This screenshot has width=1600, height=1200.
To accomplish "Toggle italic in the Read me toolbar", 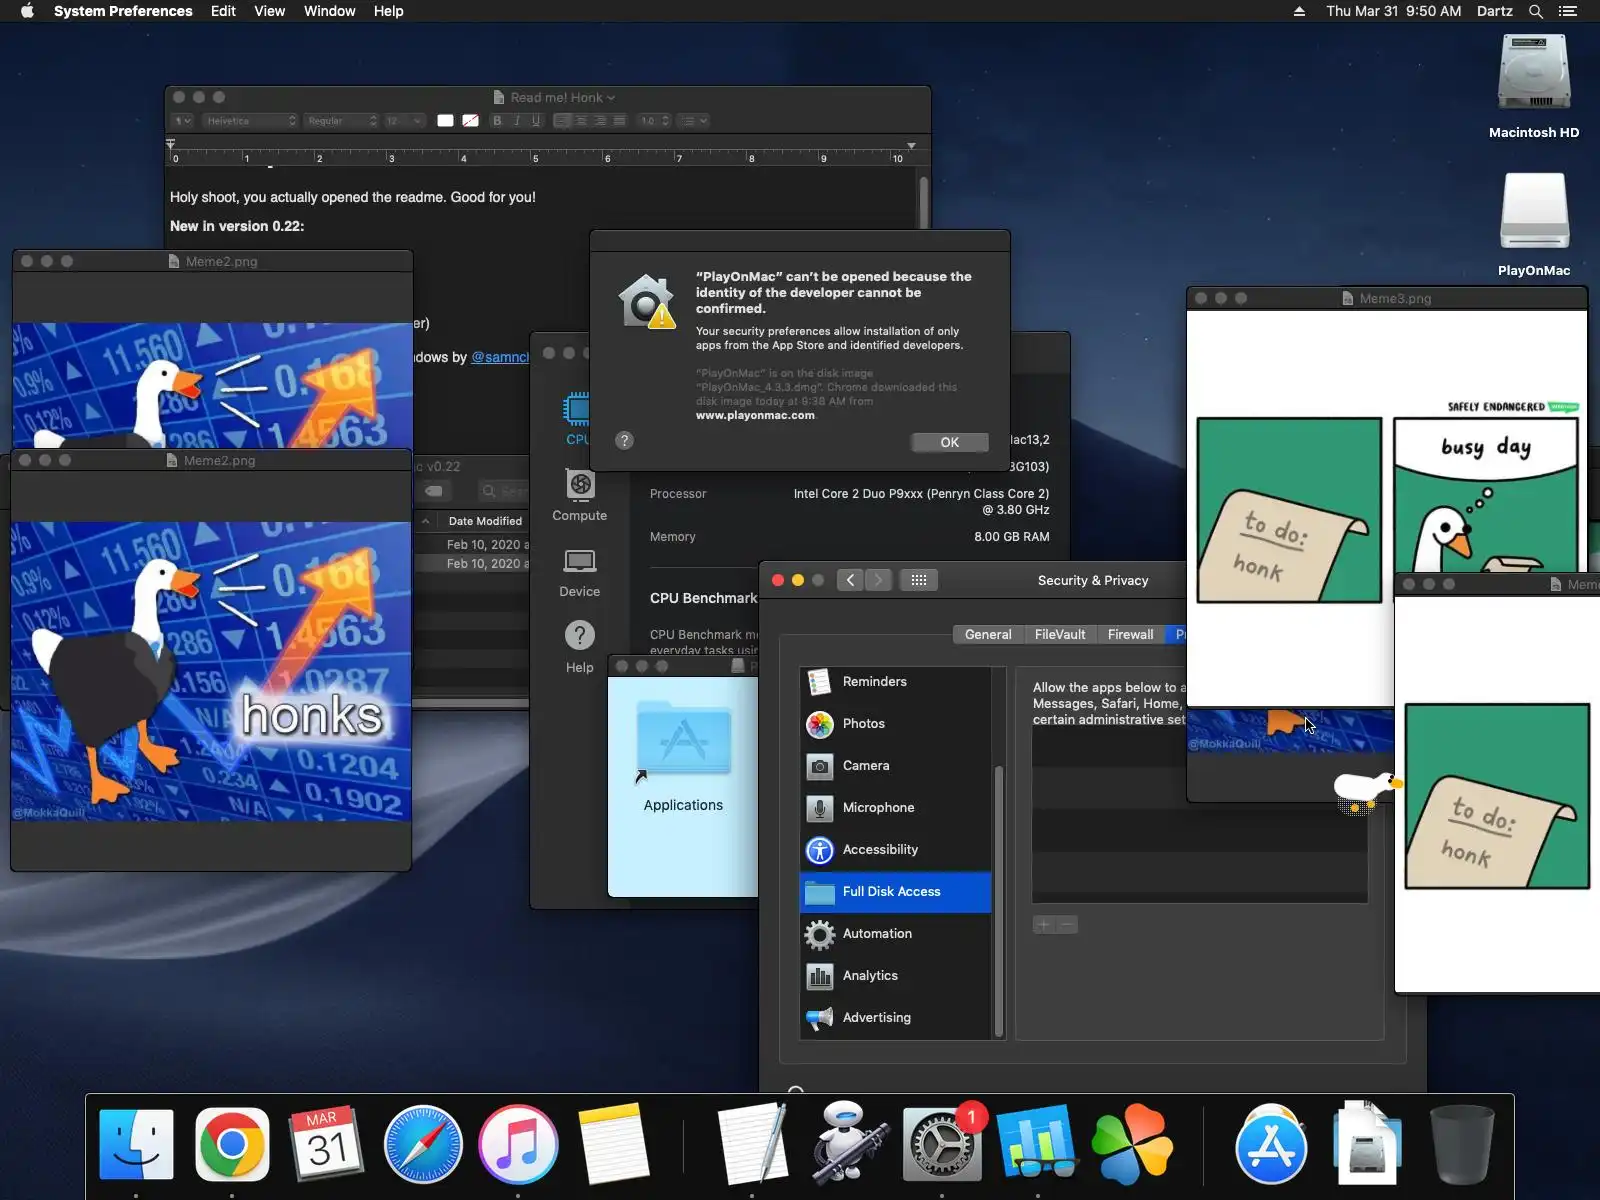I will point(517,121).
